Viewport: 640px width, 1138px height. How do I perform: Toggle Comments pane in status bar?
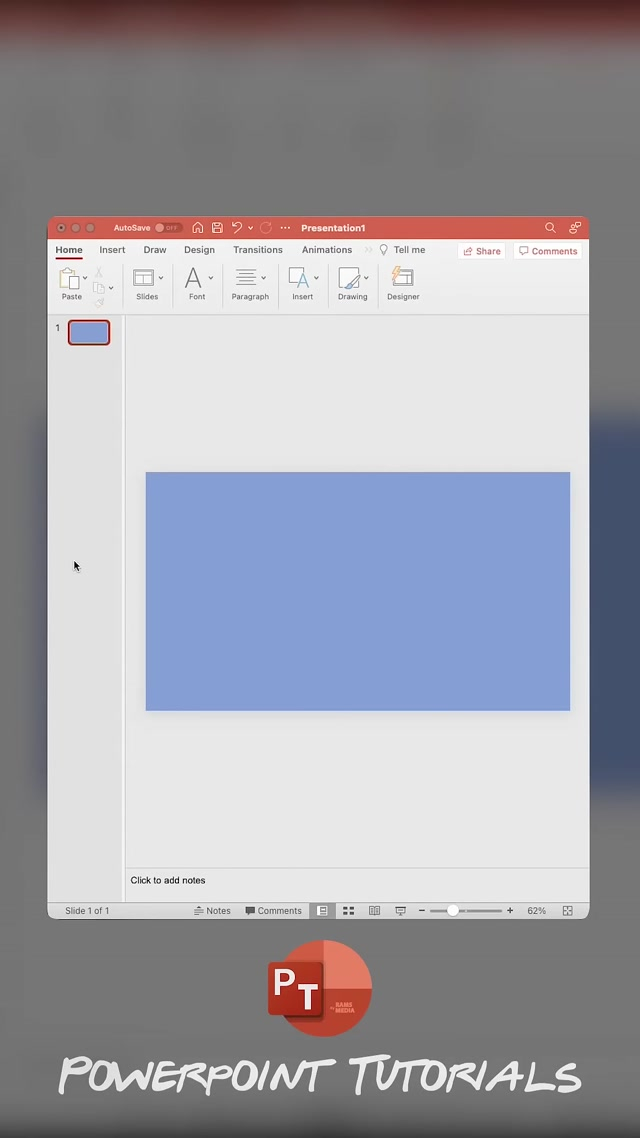pos(273,911)
